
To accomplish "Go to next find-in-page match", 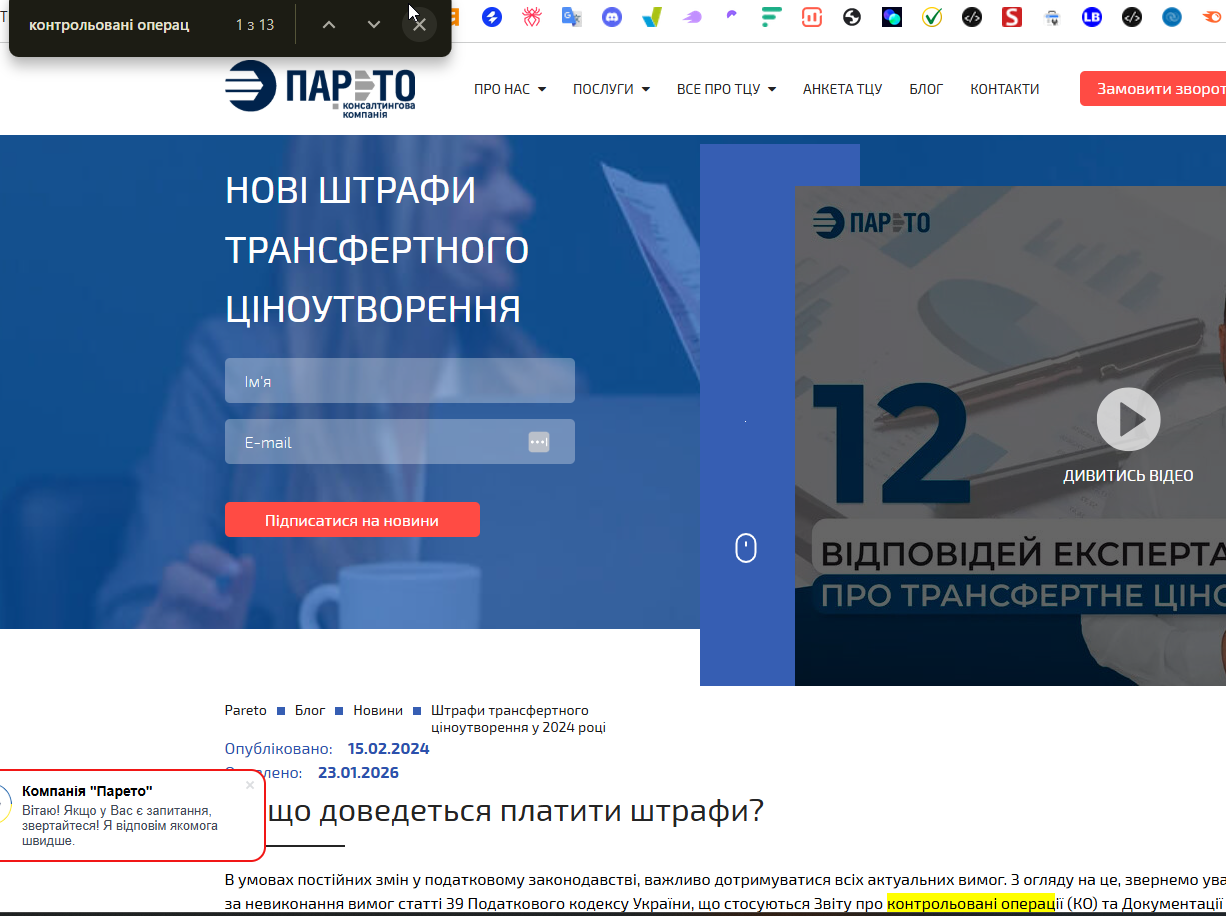I will click(x=374, y=24).
